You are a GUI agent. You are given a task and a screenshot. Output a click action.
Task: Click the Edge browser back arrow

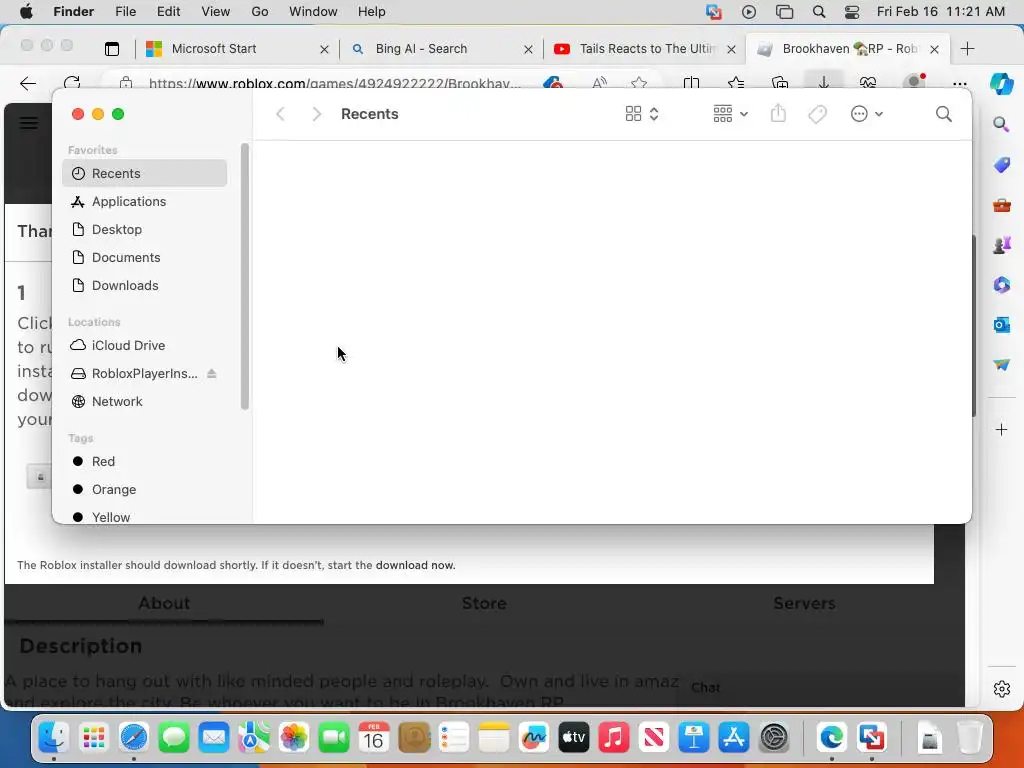coord(28,83)
